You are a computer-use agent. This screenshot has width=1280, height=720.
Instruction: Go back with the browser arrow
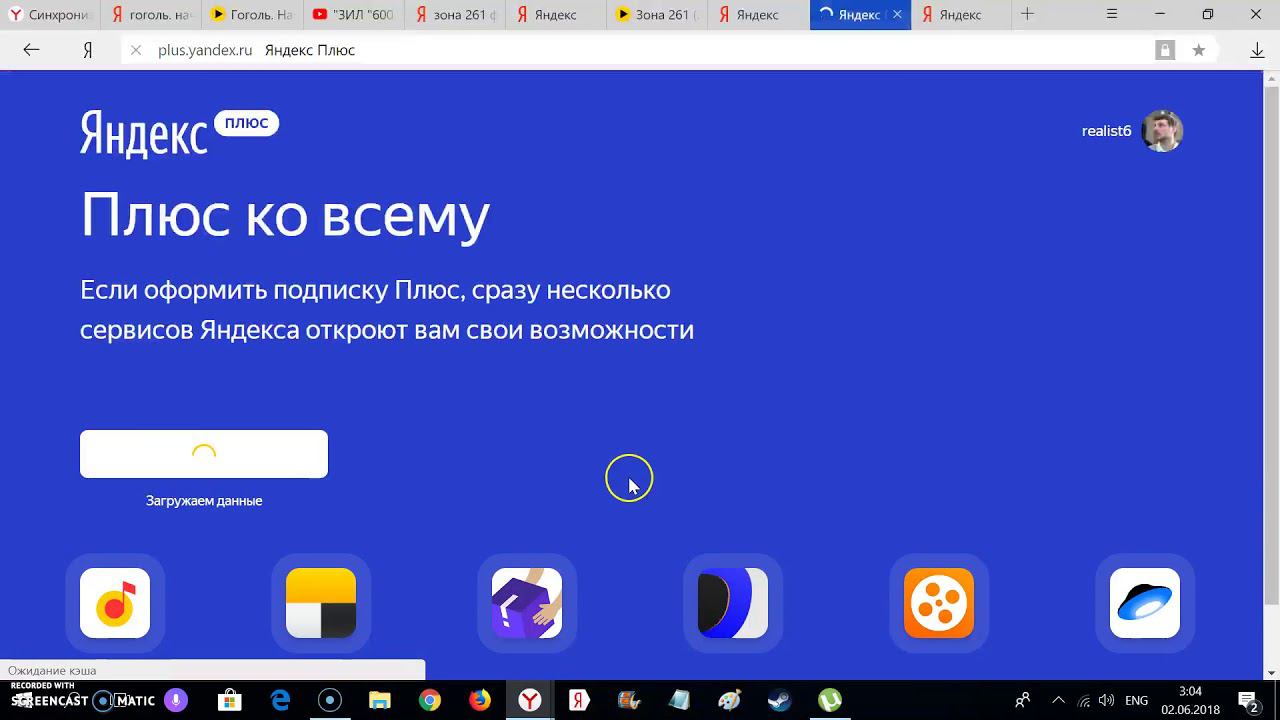coord(31,50)
